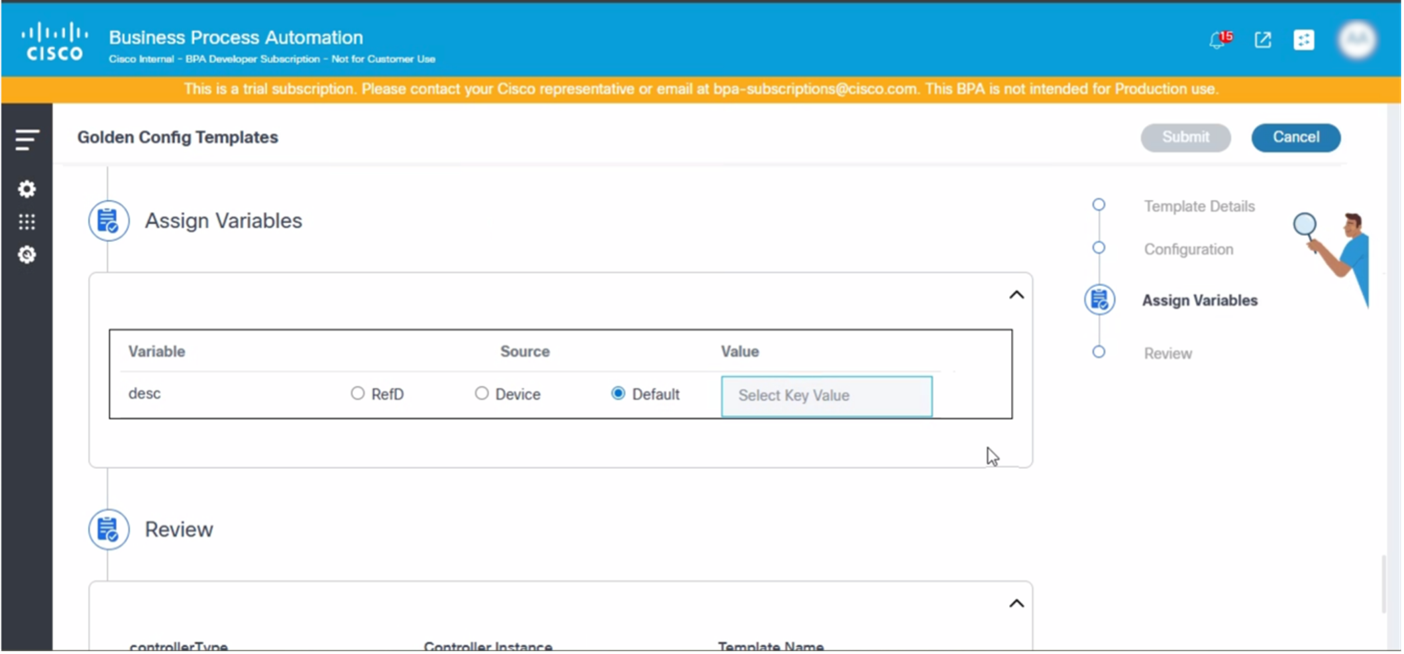Open the user avatar menu

[1357, 40]
